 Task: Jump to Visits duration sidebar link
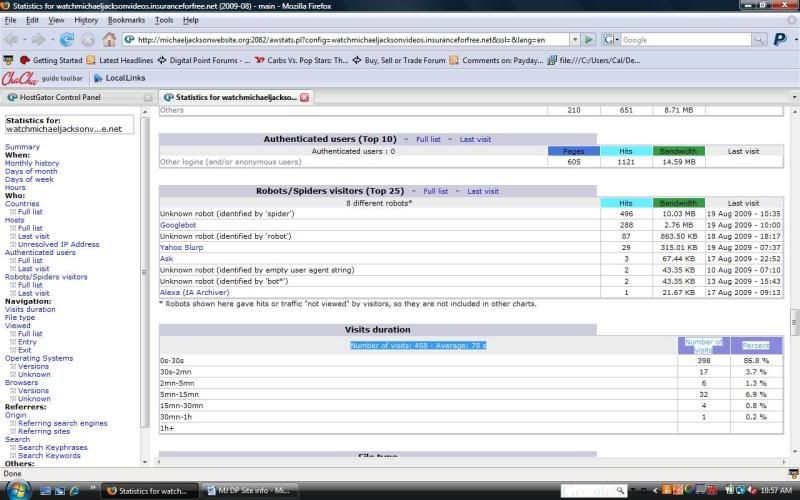[x=30, y=309]
